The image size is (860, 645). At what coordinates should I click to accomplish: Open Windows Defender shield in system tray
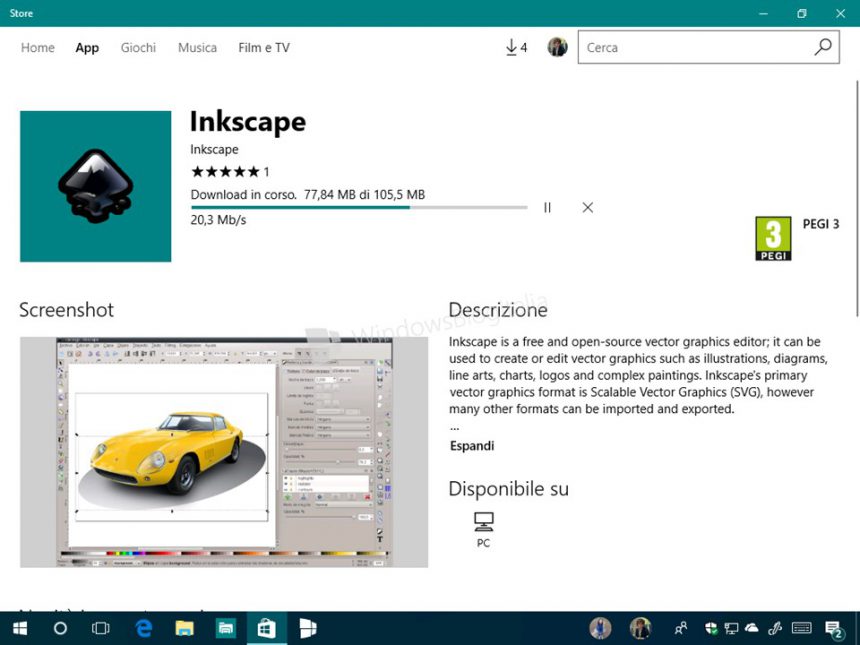[711, 629]
